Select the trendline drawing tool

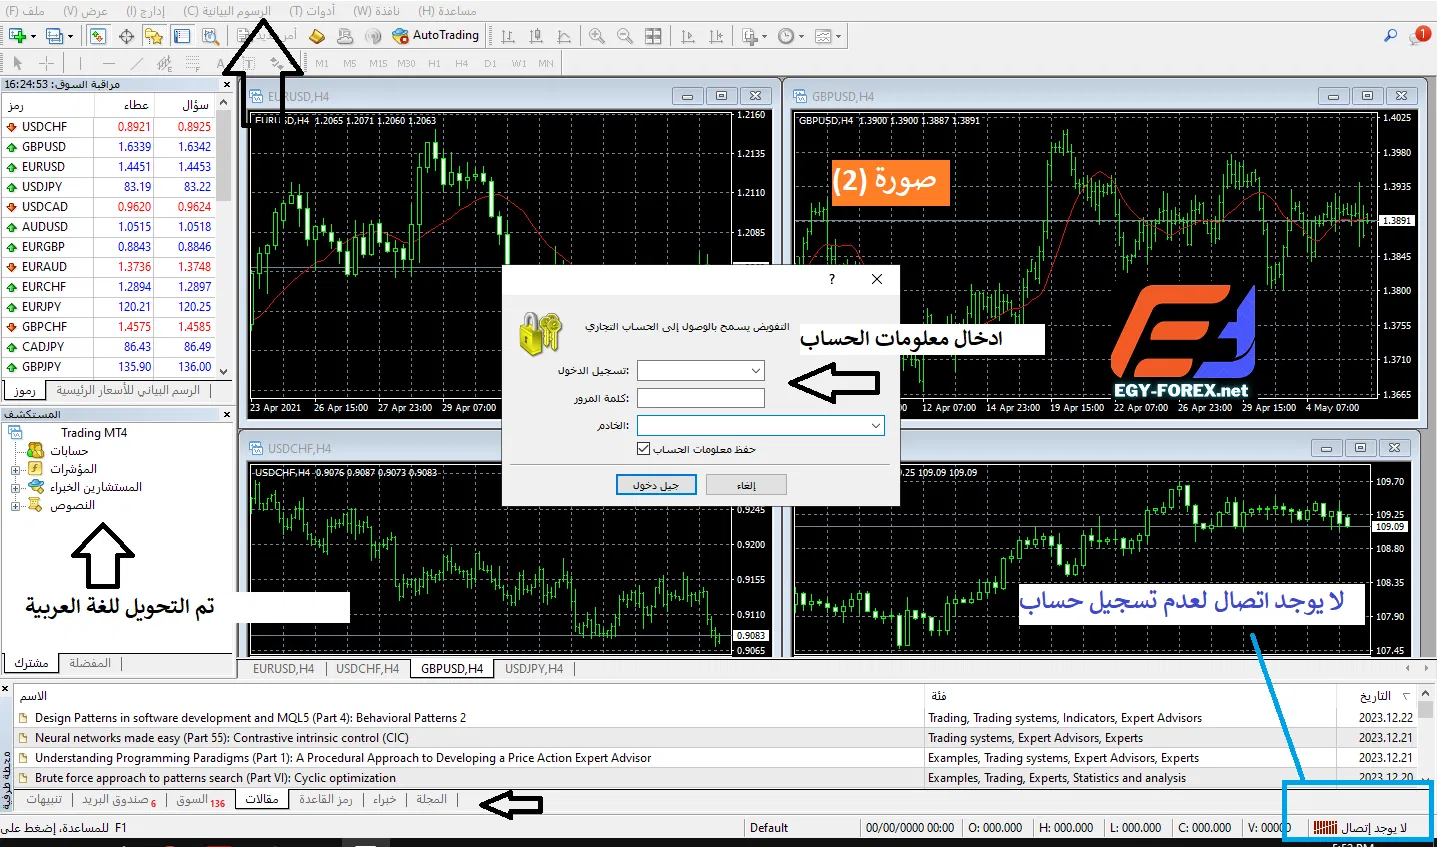(137, 63)
